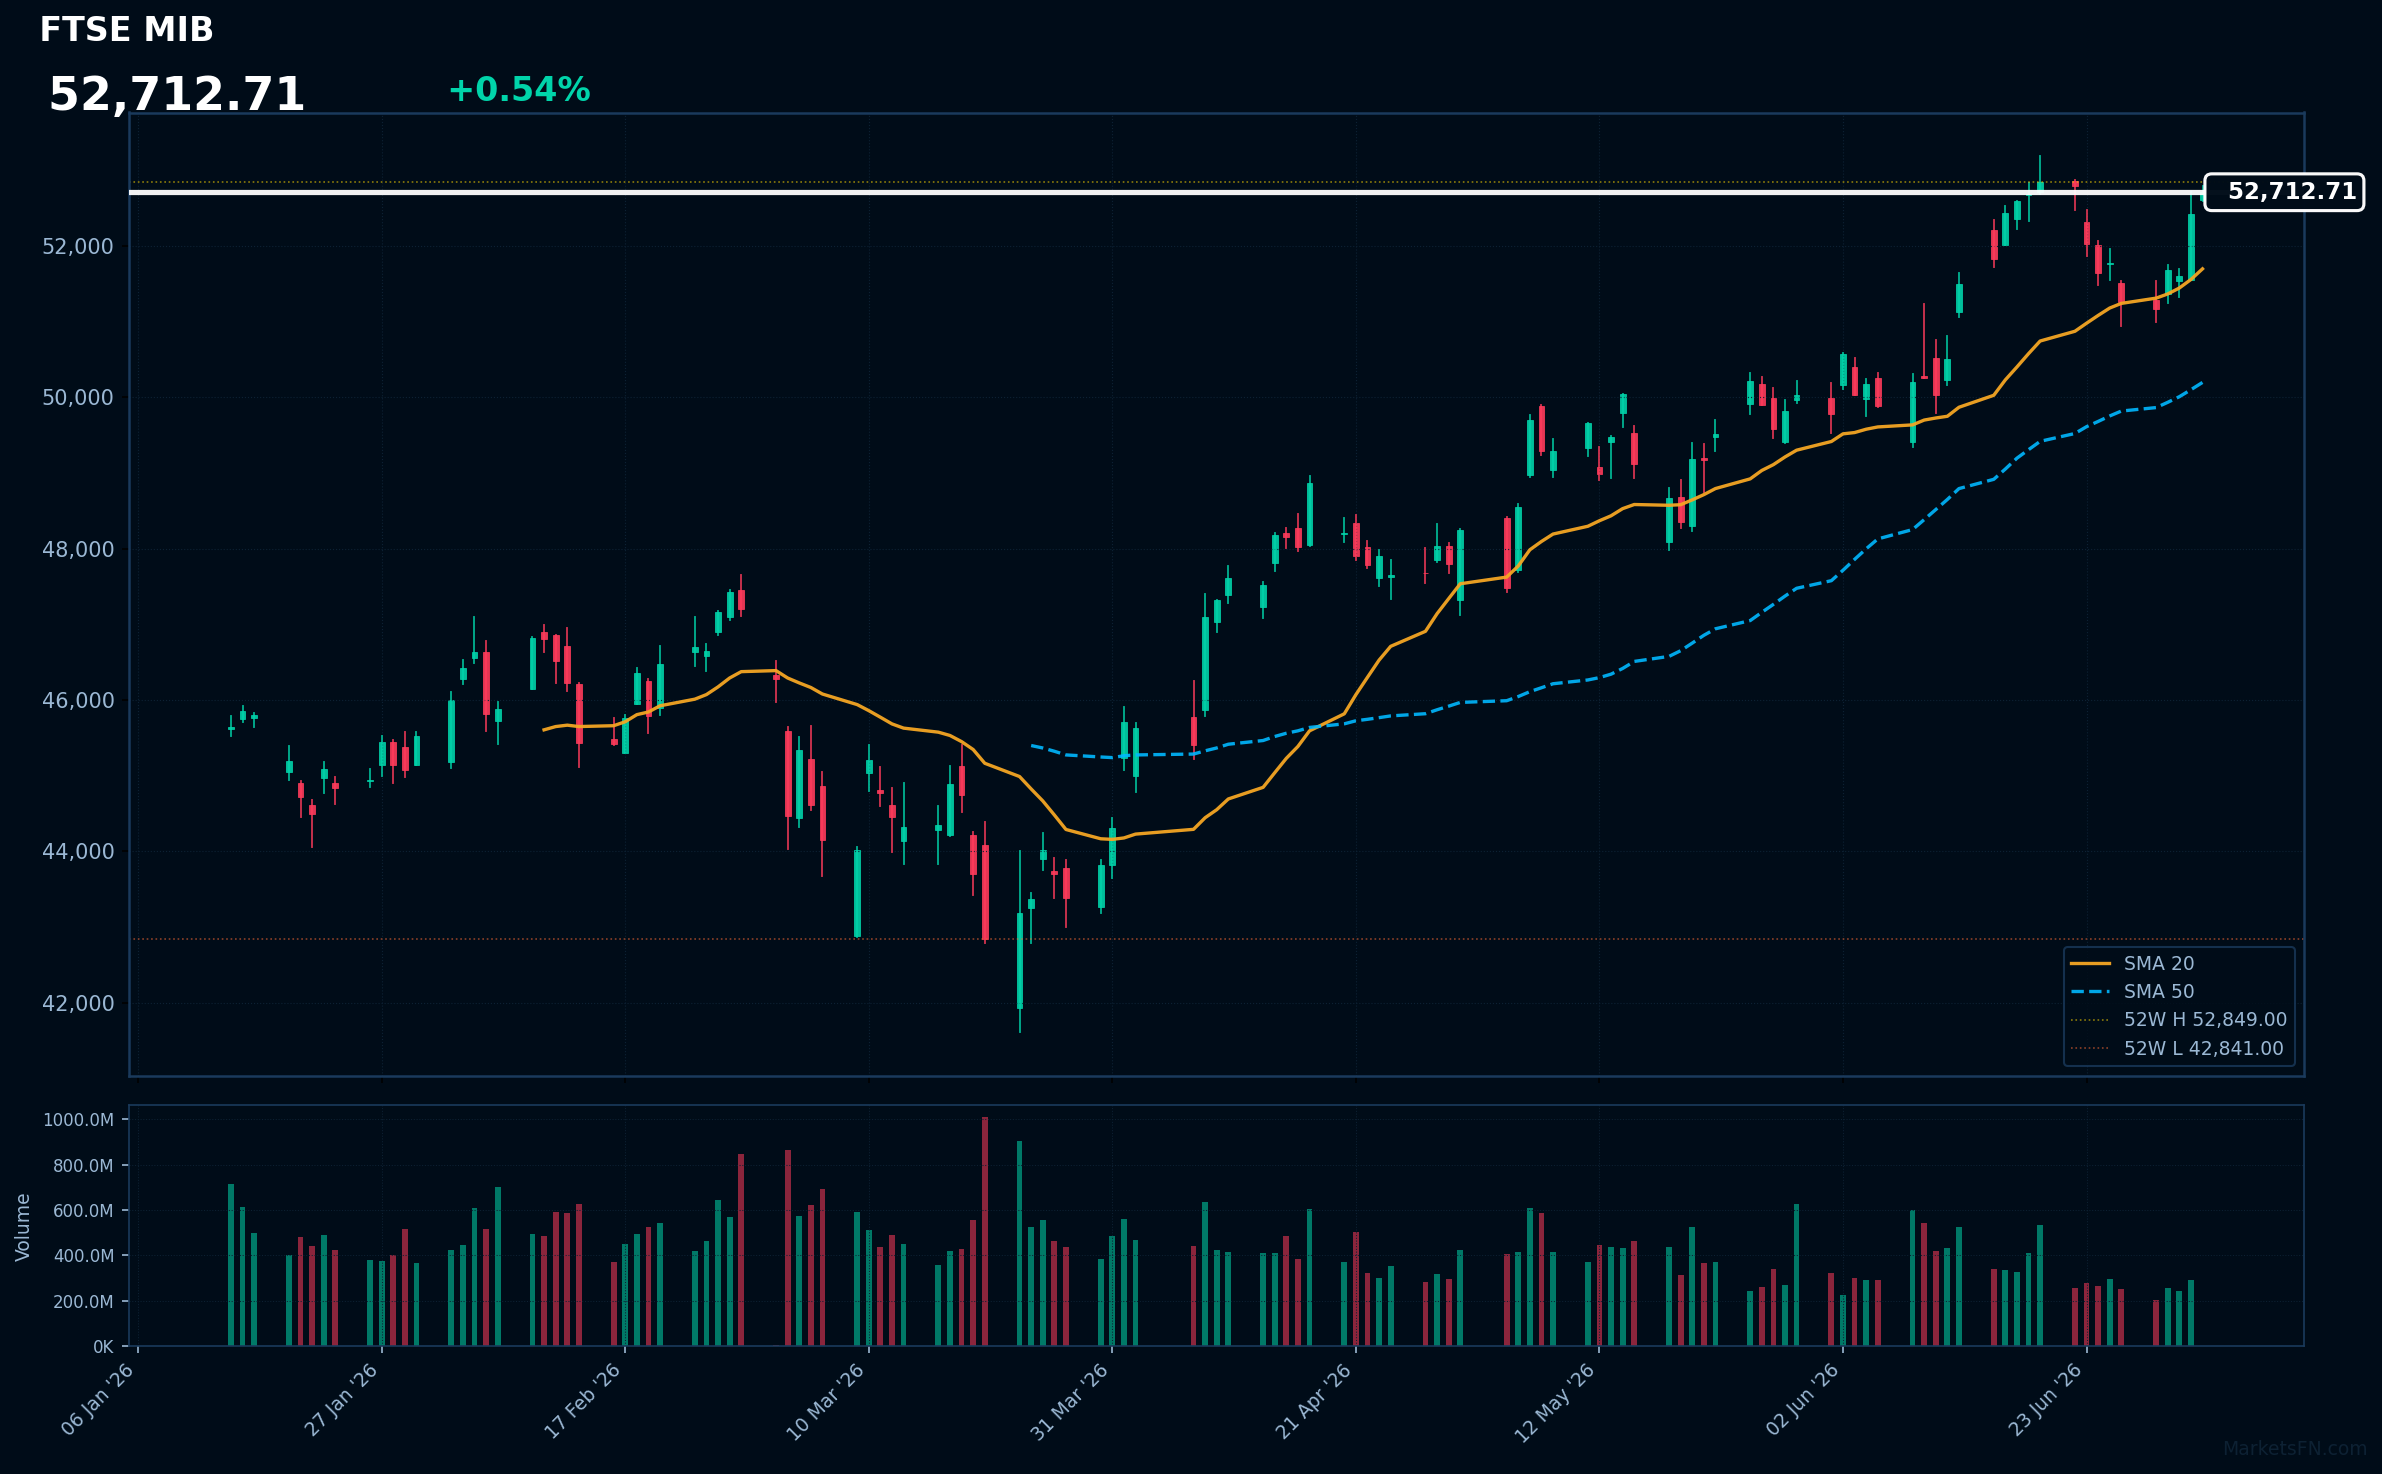
Task: Click the 17 Feb '26 date label
Action: coord(583,1399)
